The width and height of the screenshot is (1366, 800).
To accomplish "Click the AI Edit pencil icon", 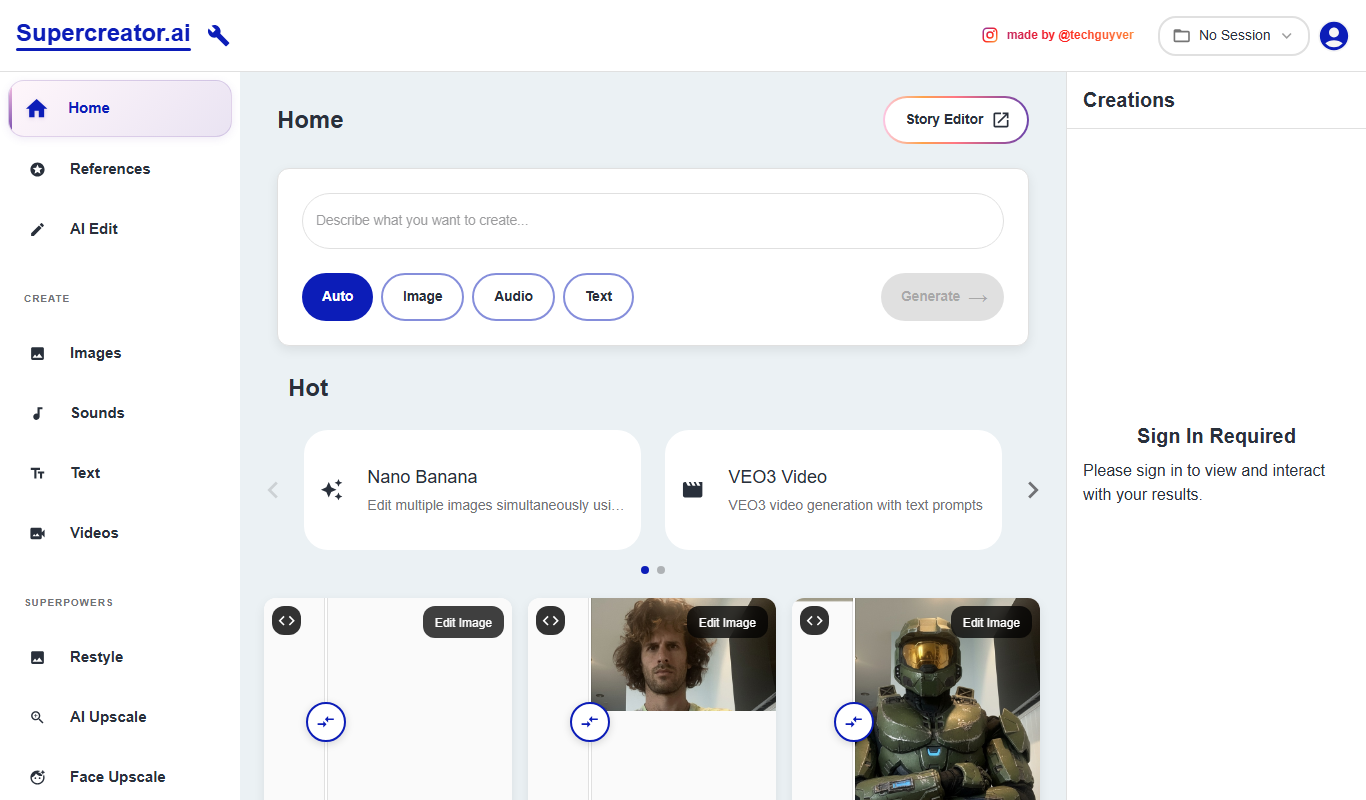I will pyautogui.click(x=38, y=229).
